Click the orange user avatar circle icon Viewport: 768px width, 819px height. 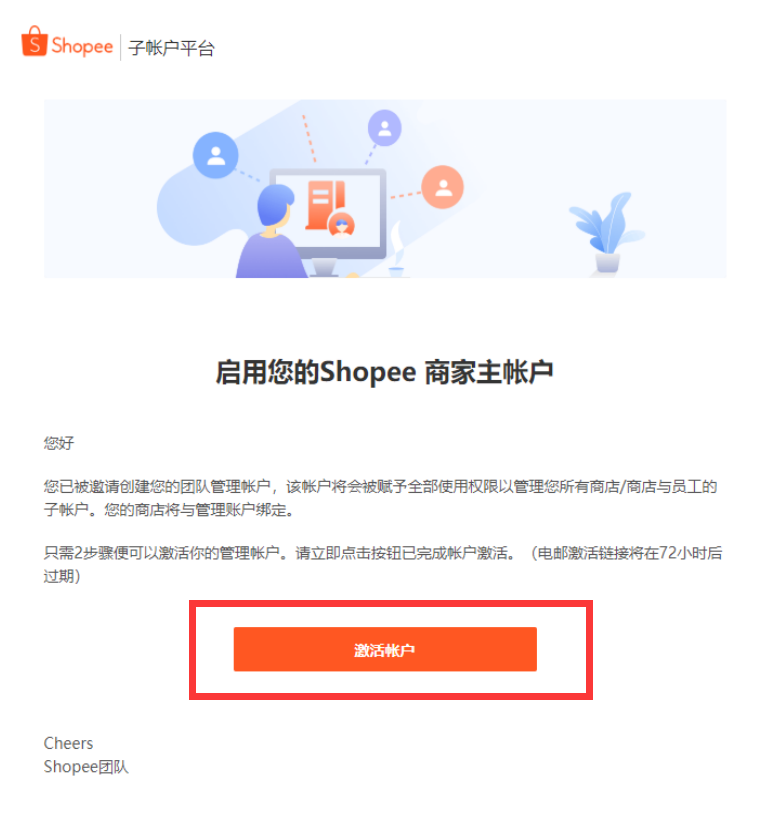tap(443, 187)
